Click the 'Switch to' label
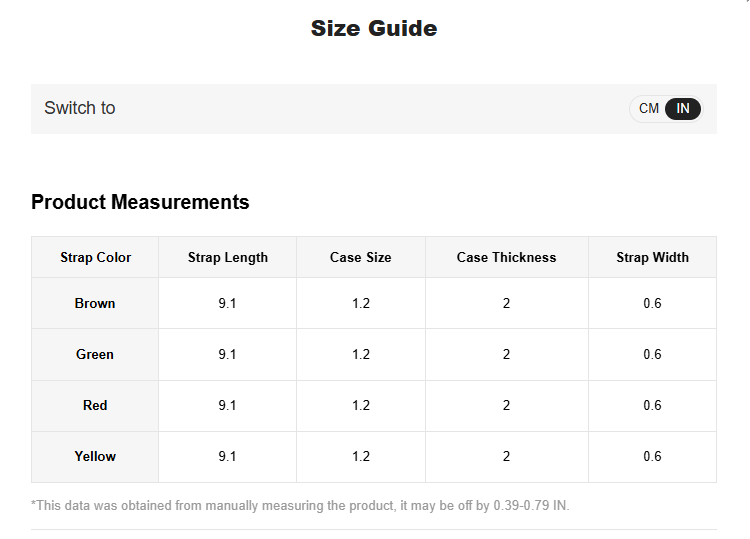The height and width of the screenshot is (539, 750). click(80, 108)
